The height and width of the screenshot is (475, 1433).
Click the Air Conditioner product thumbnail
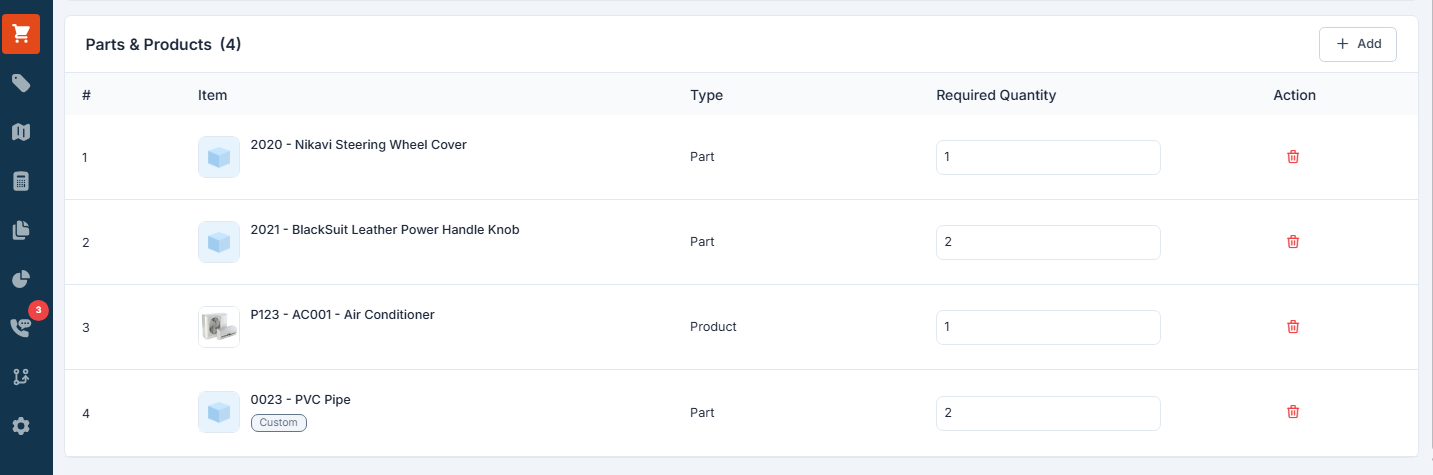[219, 327]
